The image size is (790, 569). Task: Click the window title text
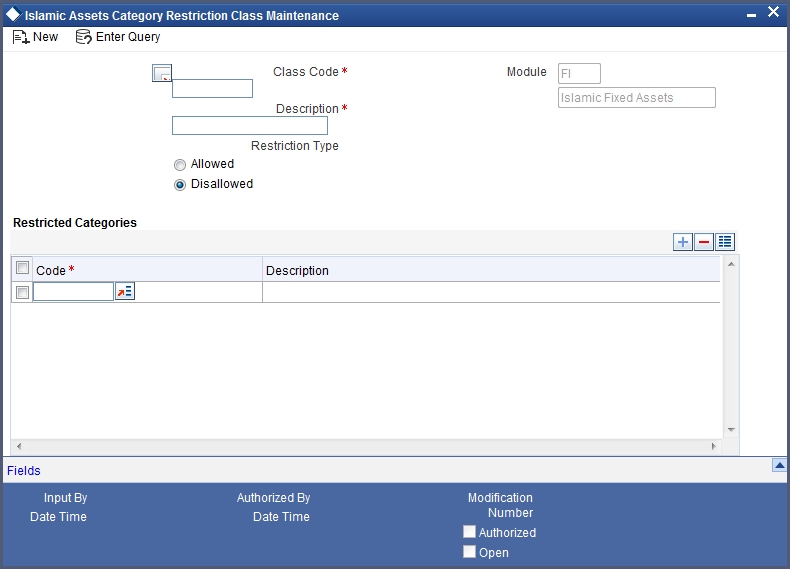tap(182, 16)
